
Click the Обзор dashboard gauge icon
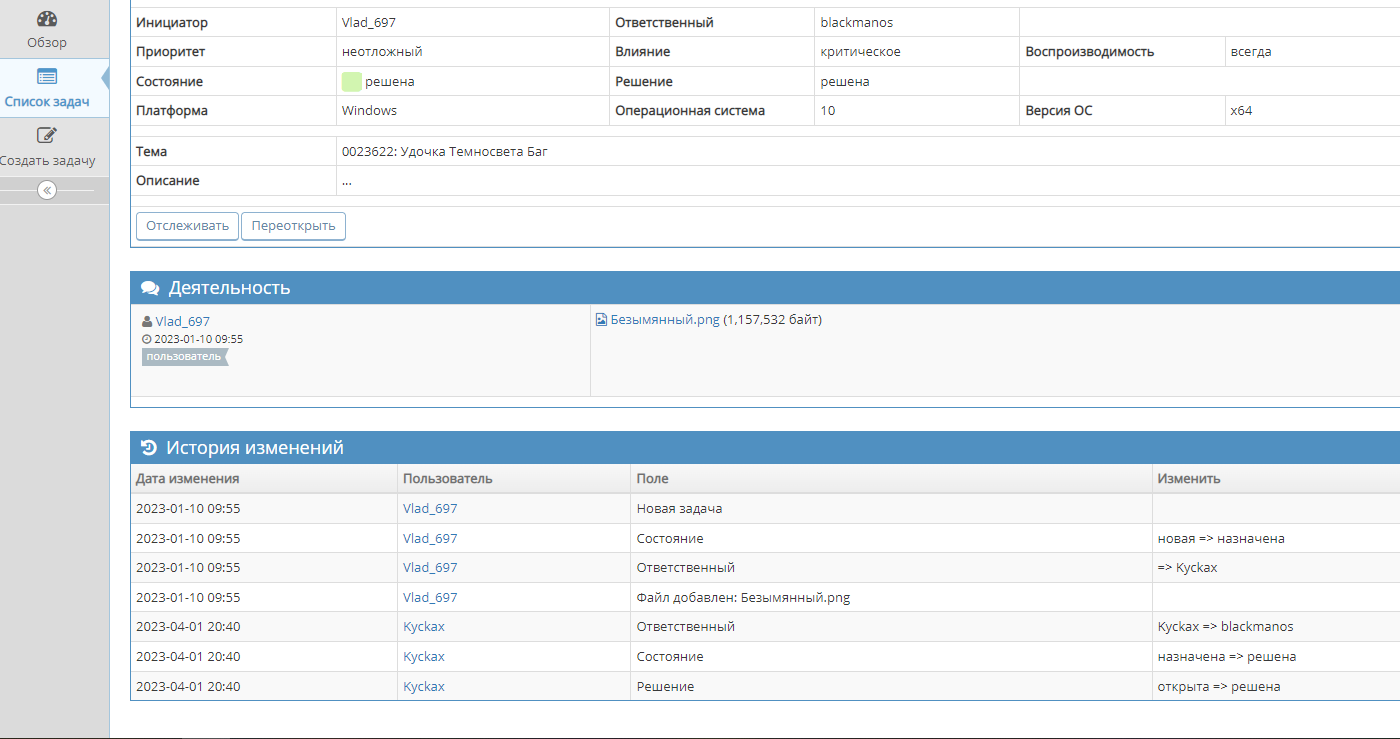point(47,18)
